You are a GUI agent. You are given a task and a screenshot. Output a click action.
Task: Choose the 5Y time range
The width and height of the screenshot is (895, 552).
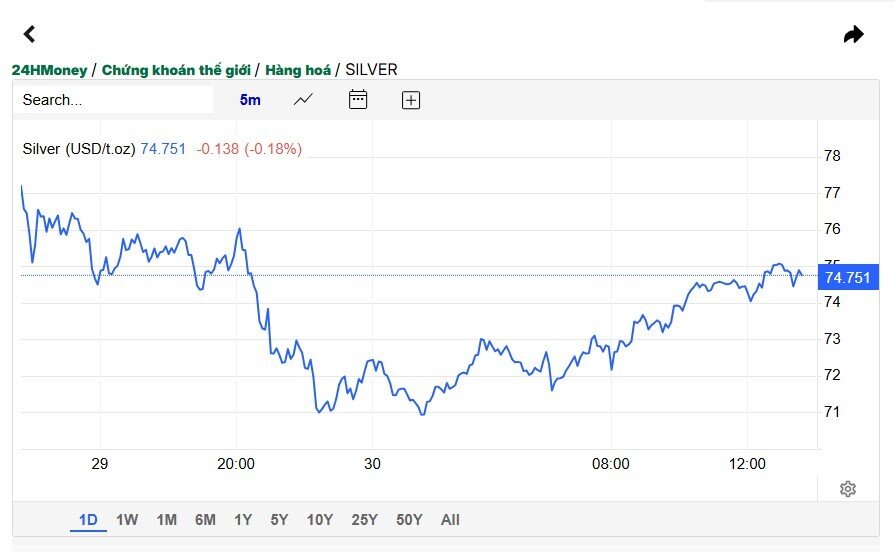[x=279, y=519]
